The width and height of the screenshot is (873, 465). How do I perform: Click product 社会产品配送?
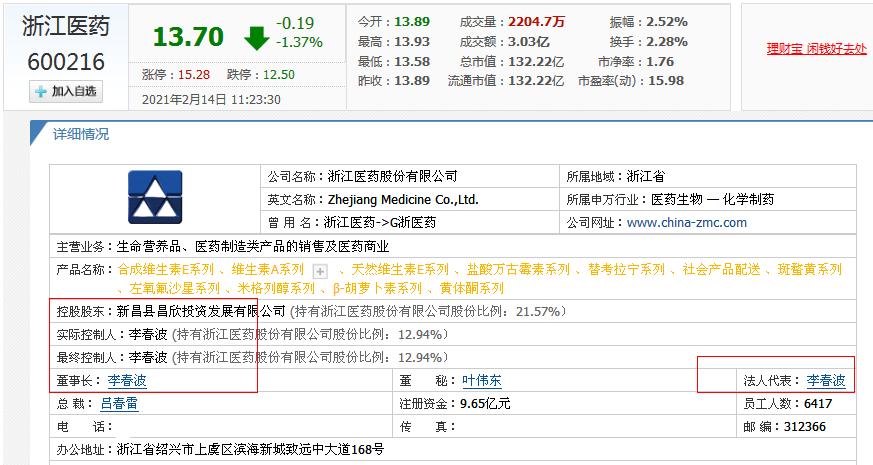tap(722, 270)
